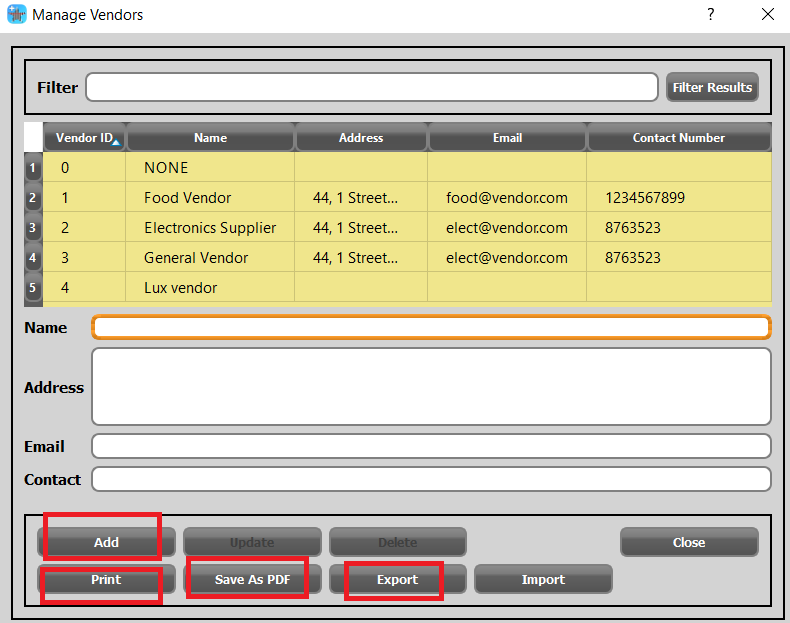Click the Contact input field
Image resolution: width=790 pixels, height=623 pixels.
pyautogui.click(x=431, y=480)
